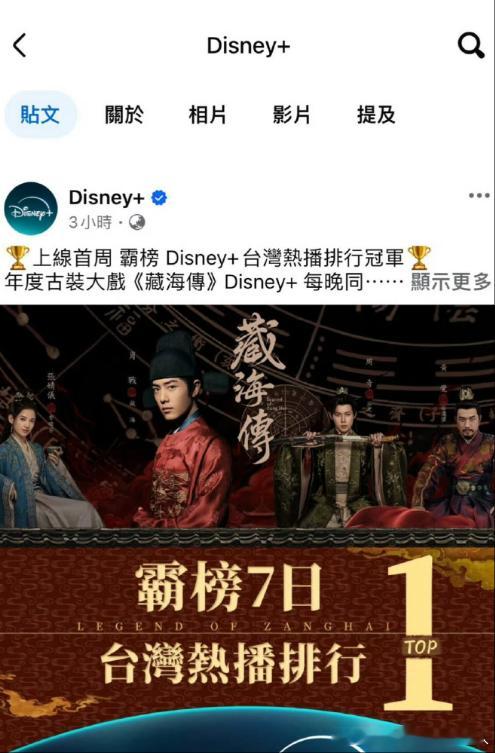Open the post's three-dot options menu
The width and height of the screenshot is (495, 753).
[x=479, y=195]
